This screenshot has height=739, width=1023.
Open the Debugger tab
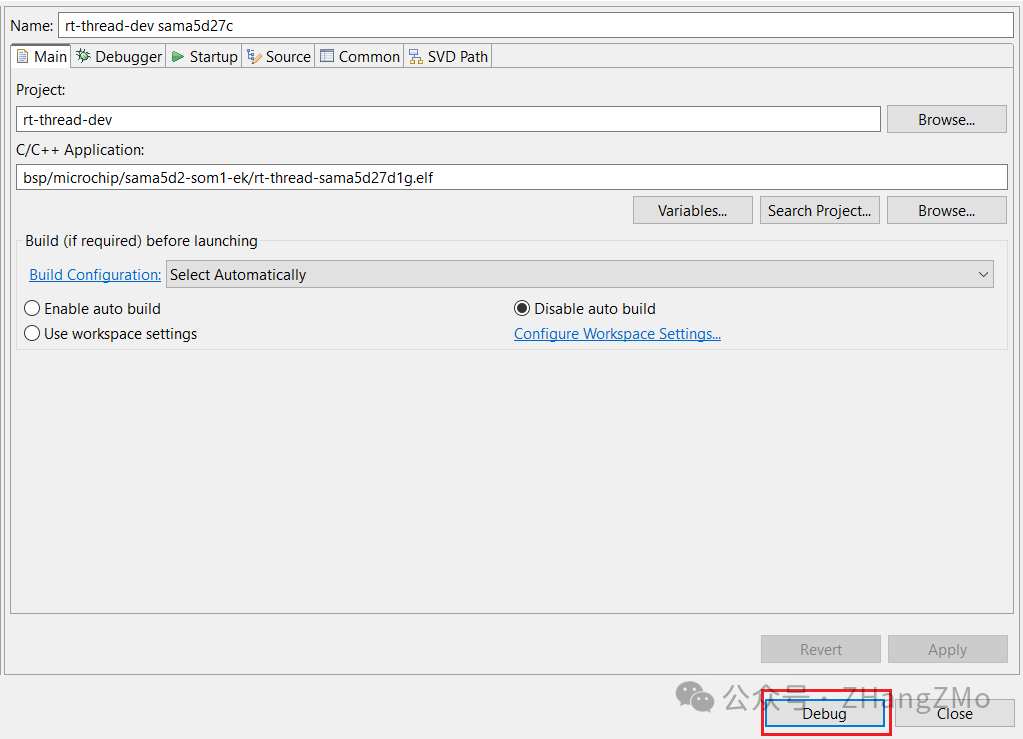119,57
